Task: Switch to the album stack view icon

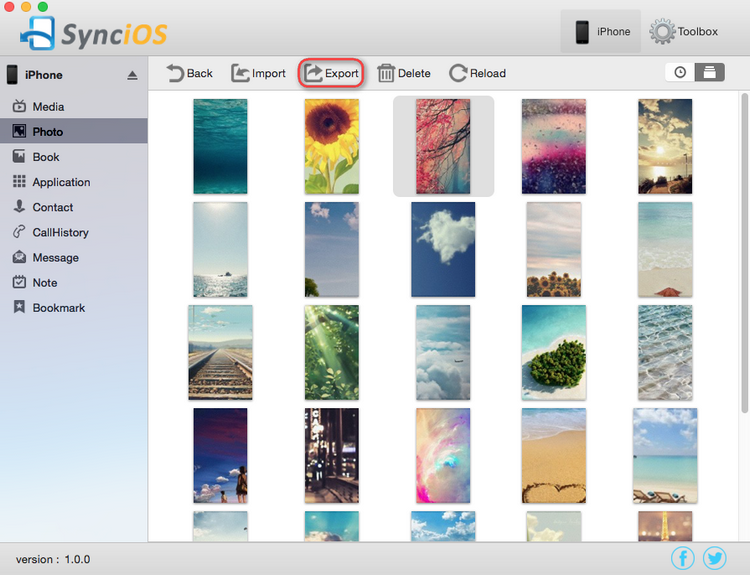Action: [x=710, y=72]
